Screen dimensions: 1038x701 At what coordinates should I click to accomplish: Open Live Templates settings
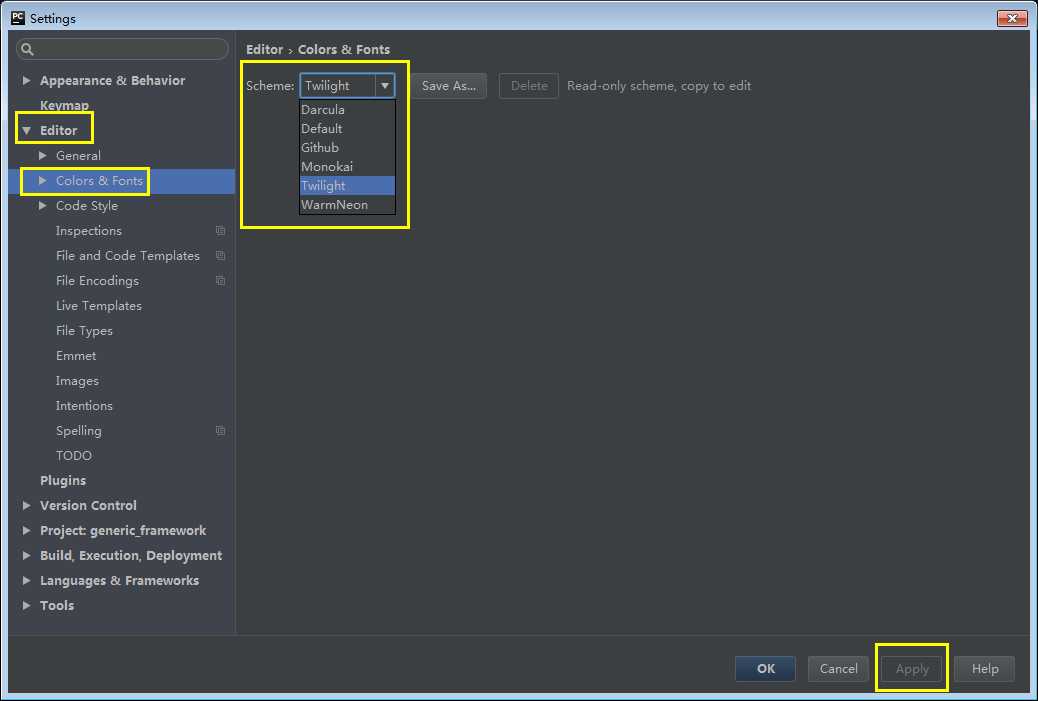tap(99, 306)
